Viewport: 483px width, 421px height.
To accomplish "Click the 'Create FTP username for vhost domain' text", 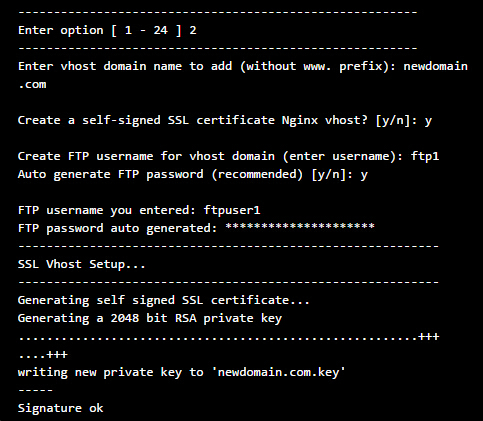I will 146,156.
